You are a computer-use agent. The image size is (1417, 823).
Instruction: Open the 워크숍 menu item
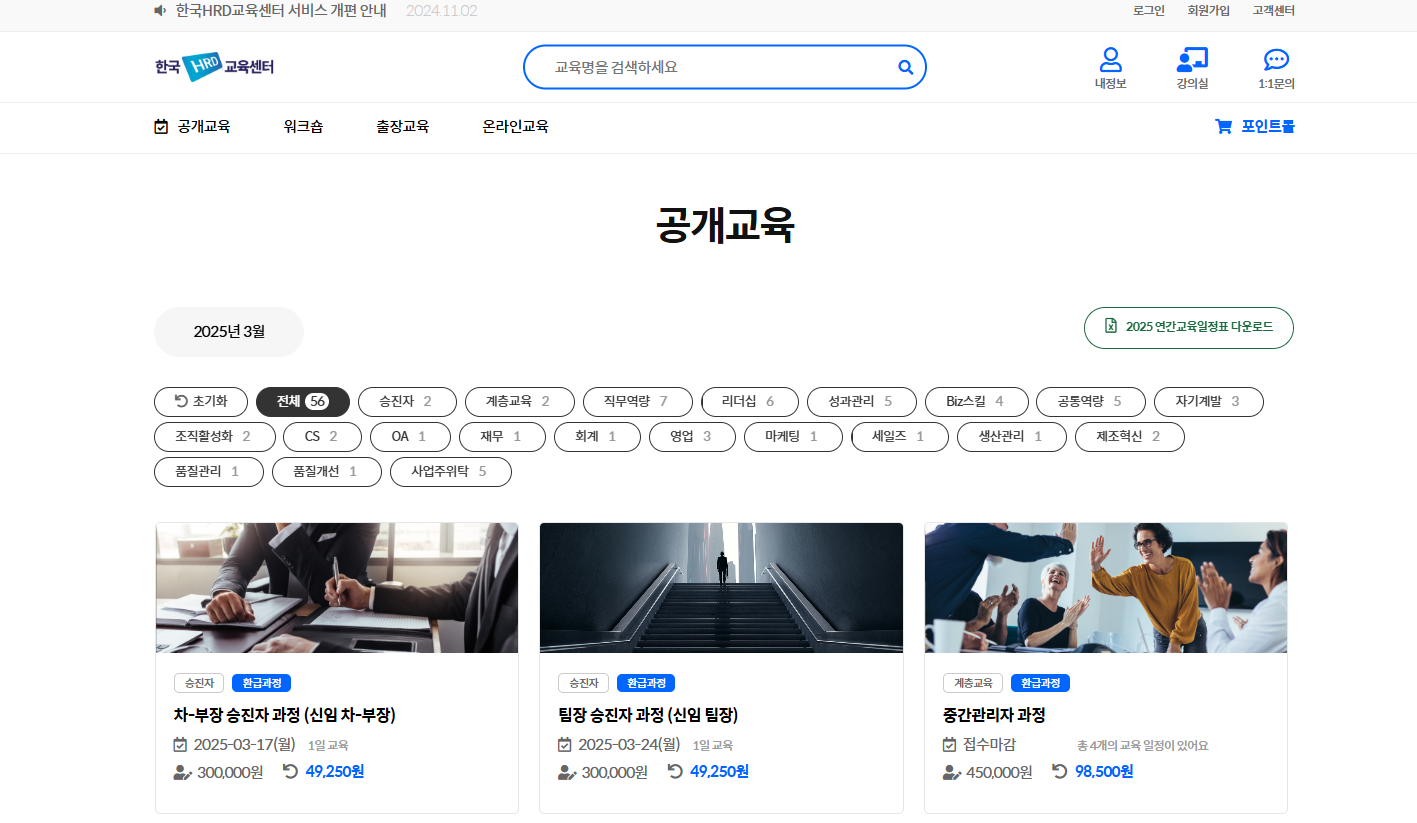(303, 127)
